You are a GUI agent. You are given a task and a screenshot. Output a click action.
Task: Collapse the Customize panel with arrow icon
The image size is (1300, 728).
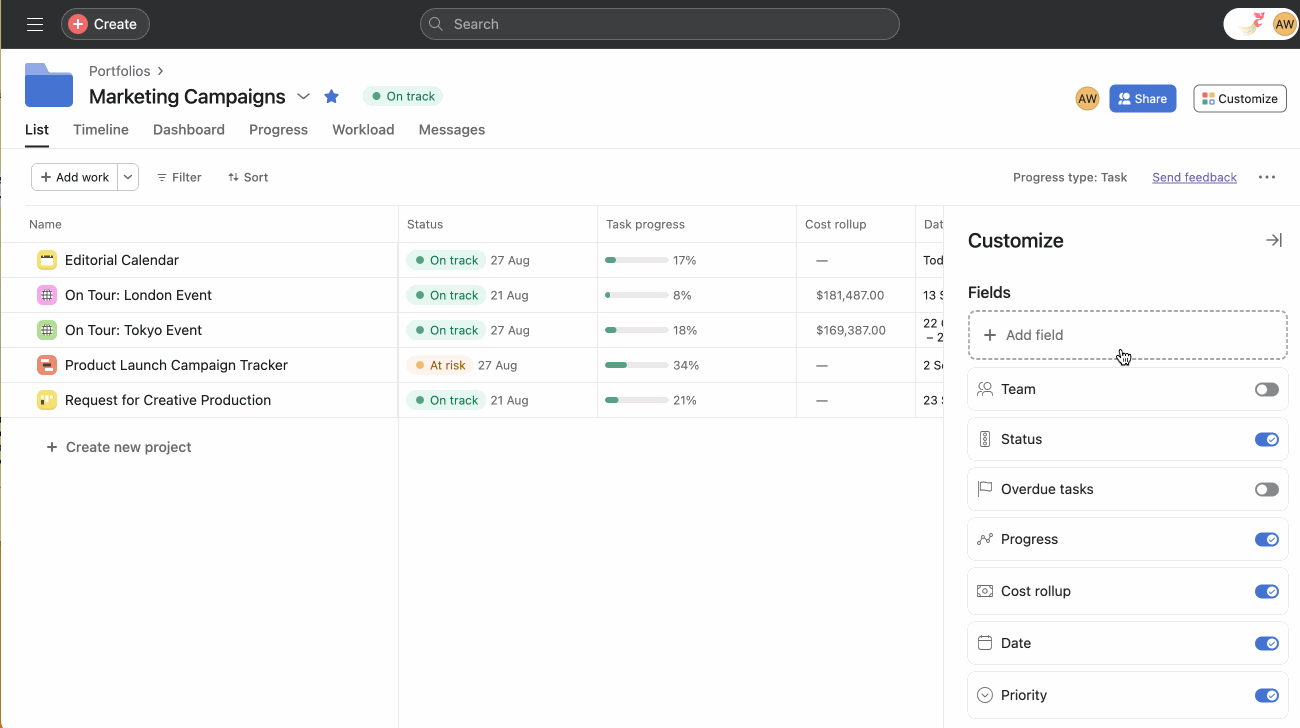click(1273, 240)
